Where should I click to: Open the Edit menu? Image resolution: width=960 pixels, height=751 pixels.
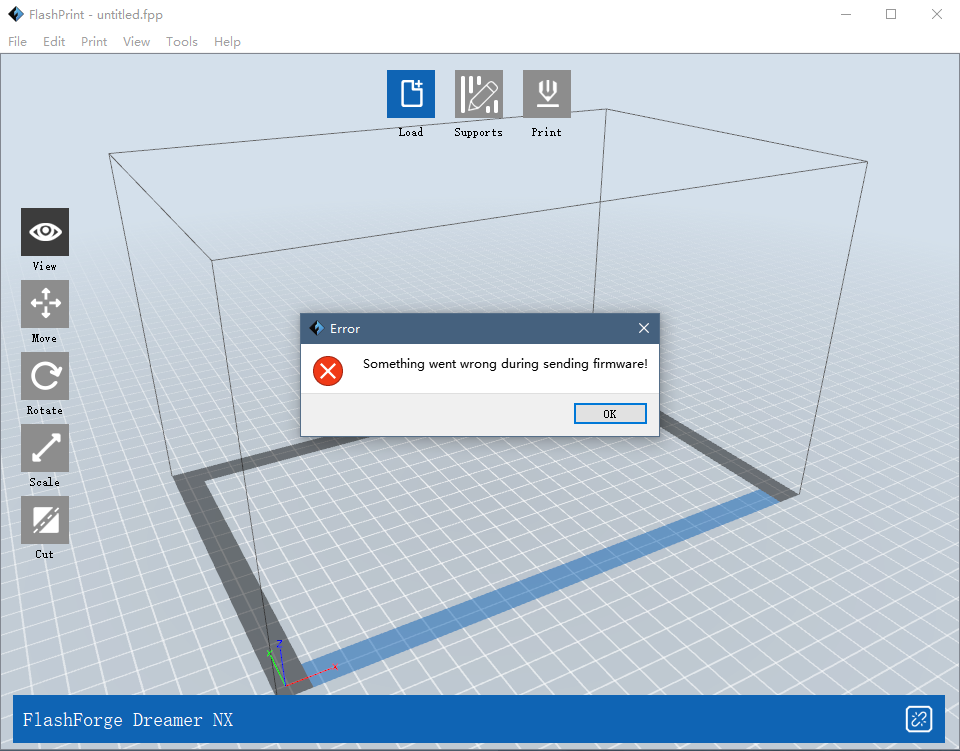point(53,42)
